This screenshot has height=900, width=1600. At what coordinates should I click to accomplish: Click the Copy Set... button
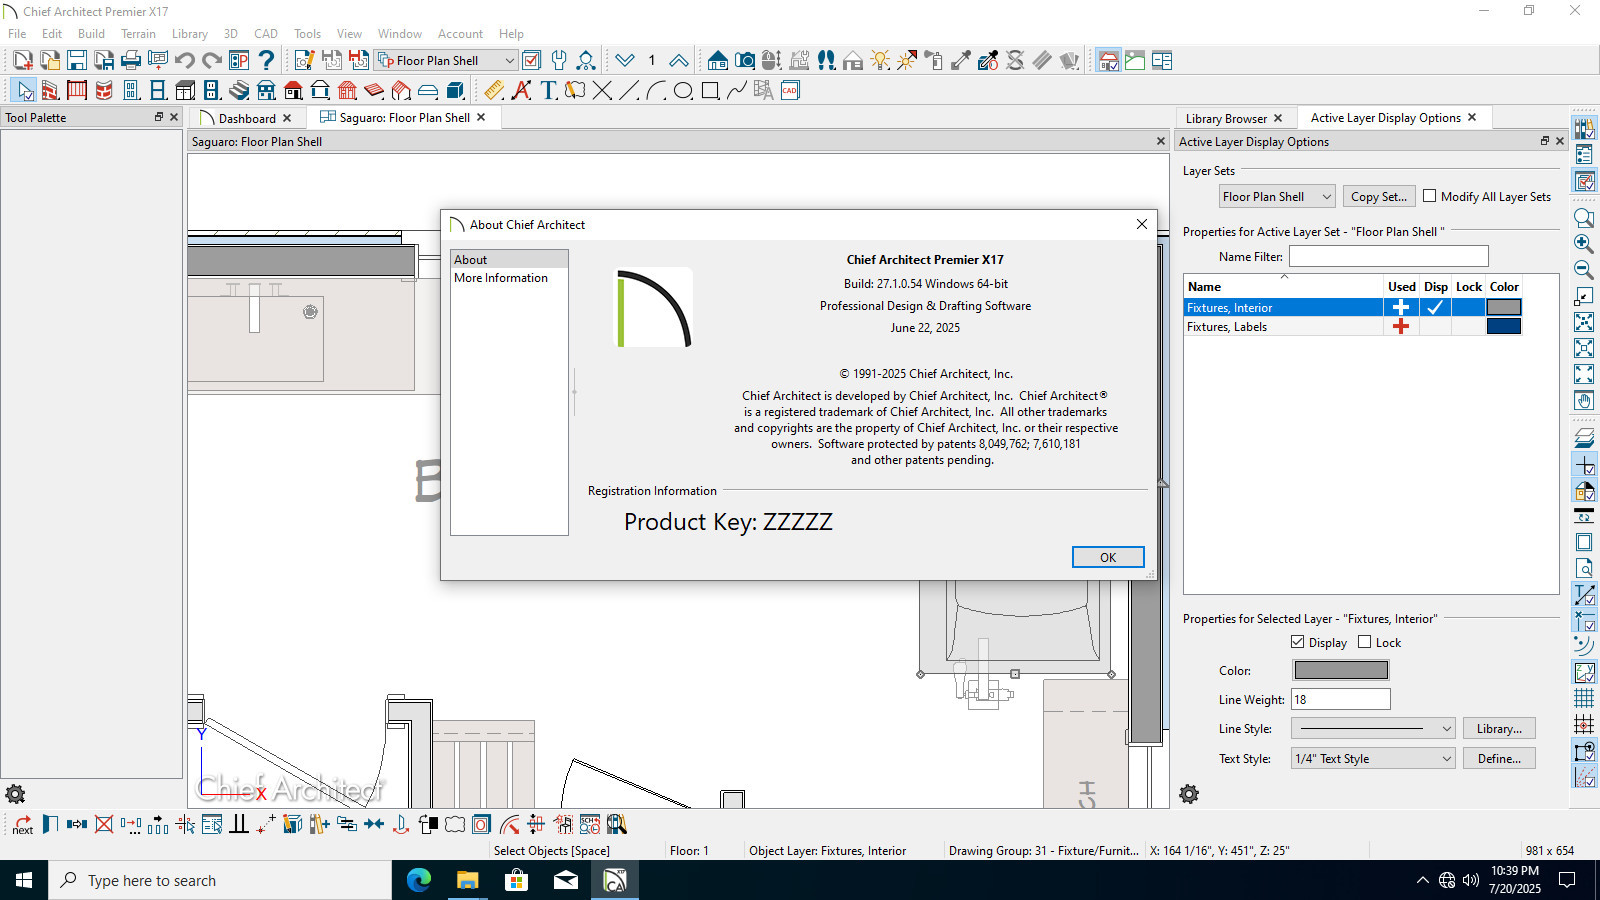(1379, 197)
